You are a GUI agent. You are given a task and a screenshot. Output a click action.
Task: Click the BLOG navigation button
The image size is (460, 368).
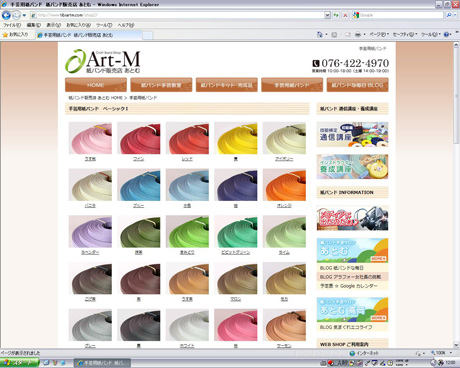(357, 85)
